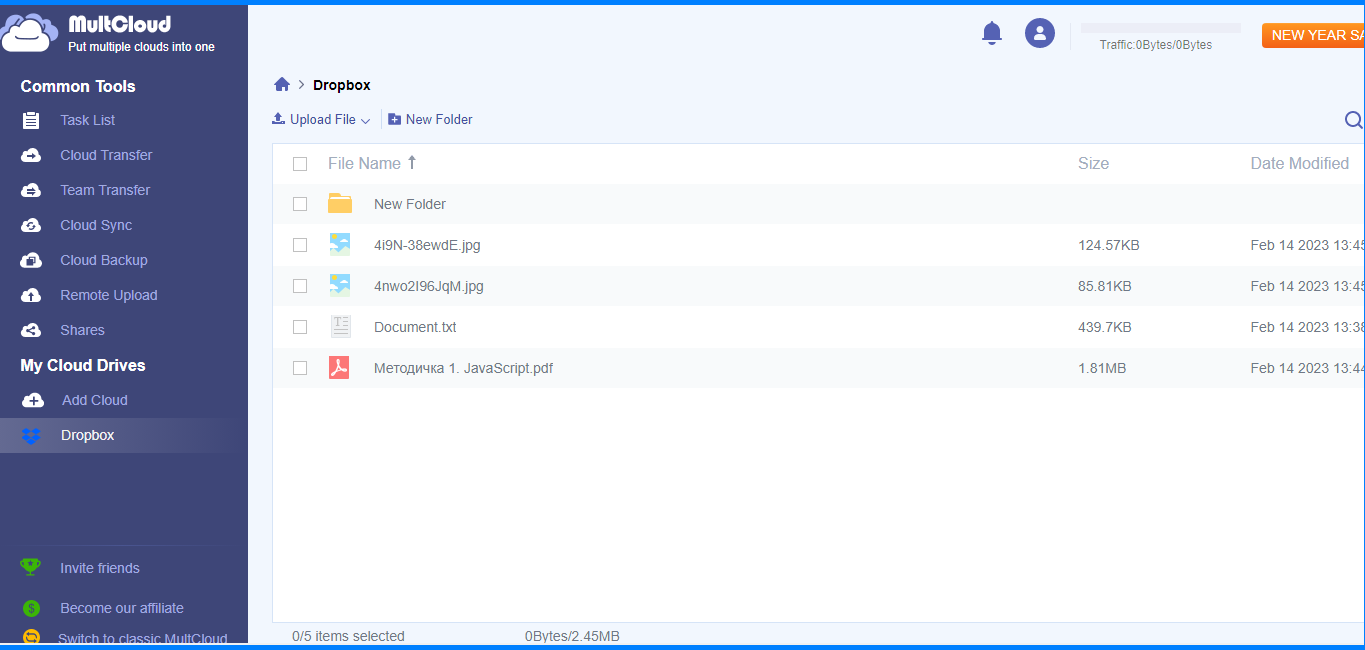The height and width of the screenshot is (650, 1365).
Task: Click the Invite friends link
Action: [x=100, y=568]
